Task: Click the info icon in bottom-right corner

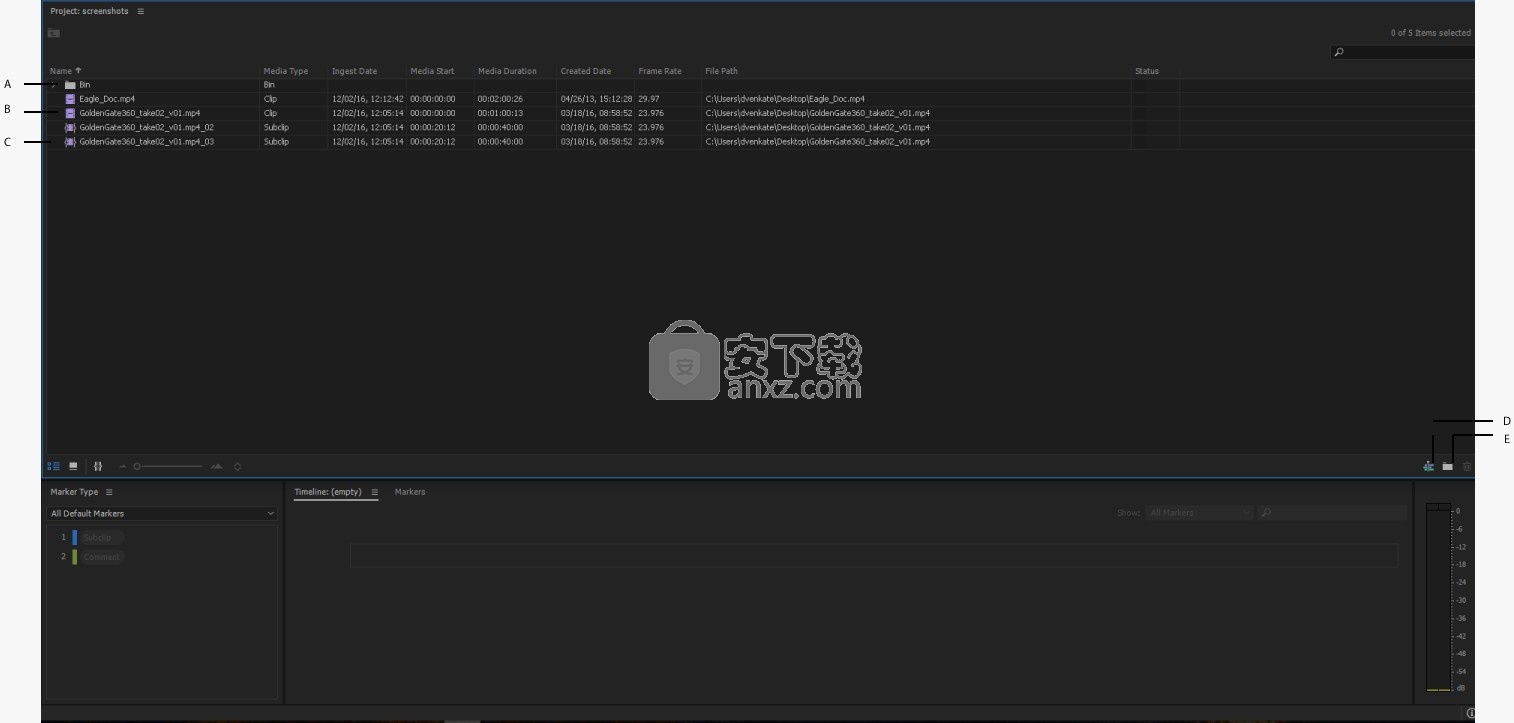Action: (1470, 713)
